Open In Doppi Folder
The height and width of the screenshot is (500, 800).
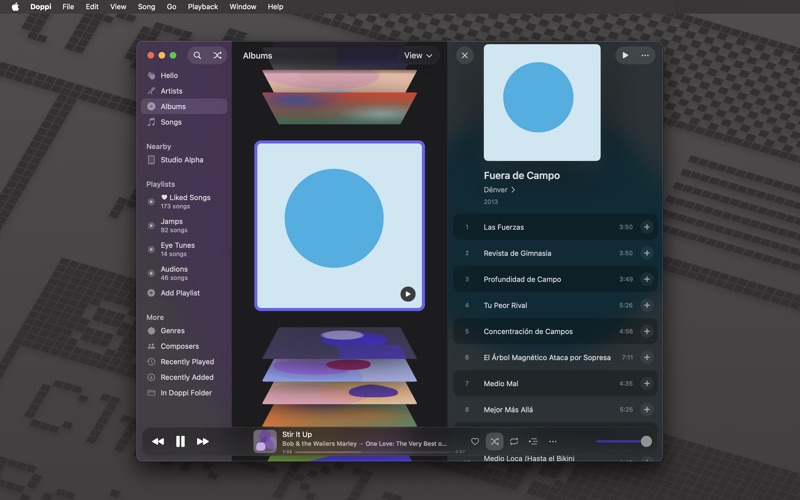(184, 393)
